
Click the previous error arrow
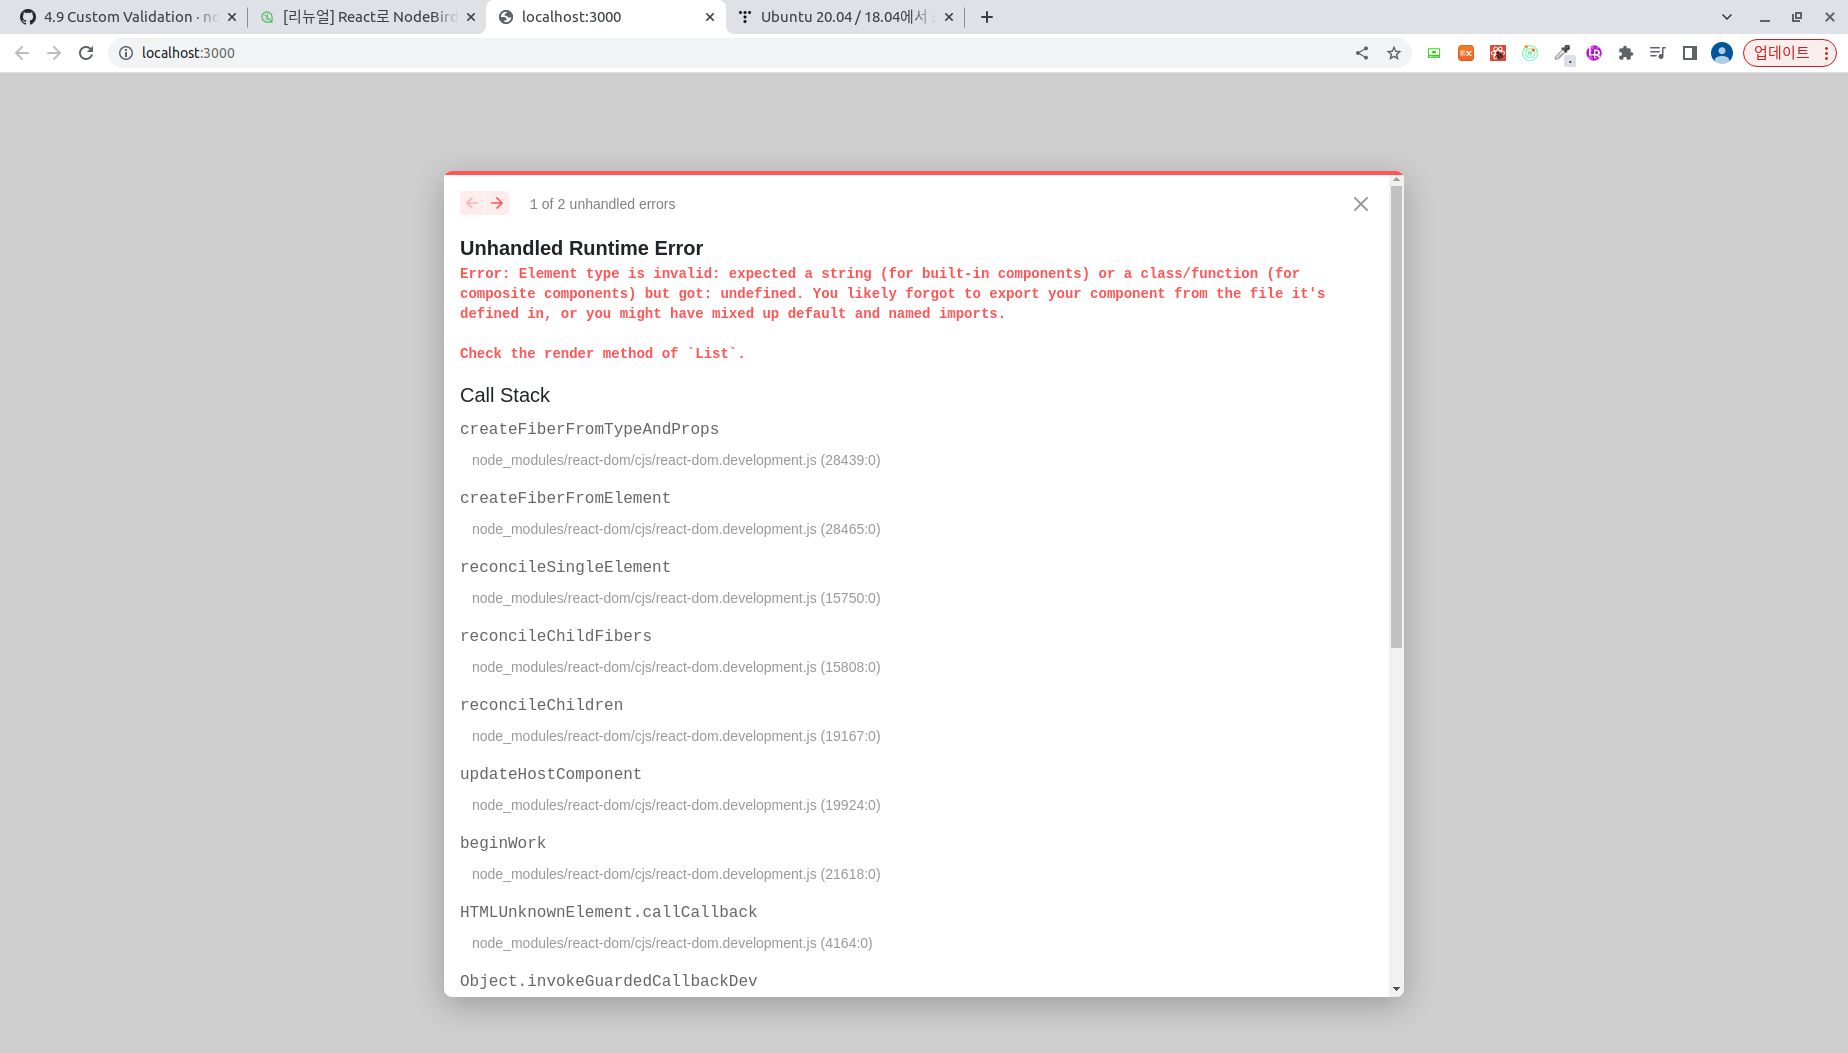(x=472, y=203)
